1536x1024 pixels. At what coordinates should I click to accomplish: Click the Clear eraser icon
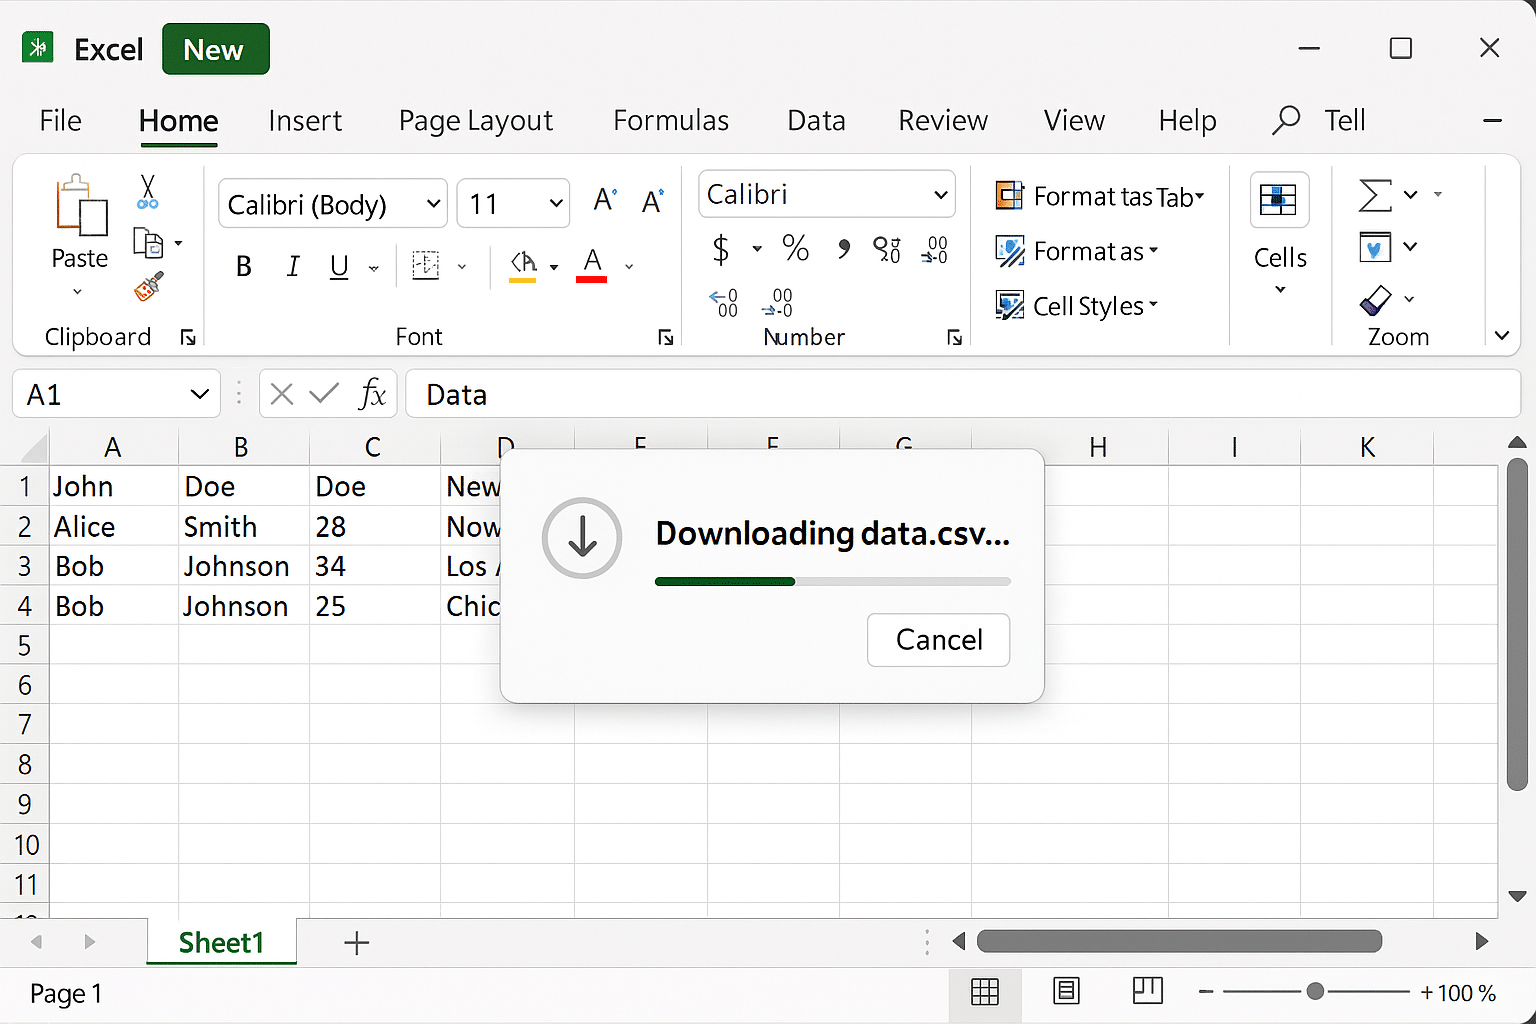[x=1375, y=299]
